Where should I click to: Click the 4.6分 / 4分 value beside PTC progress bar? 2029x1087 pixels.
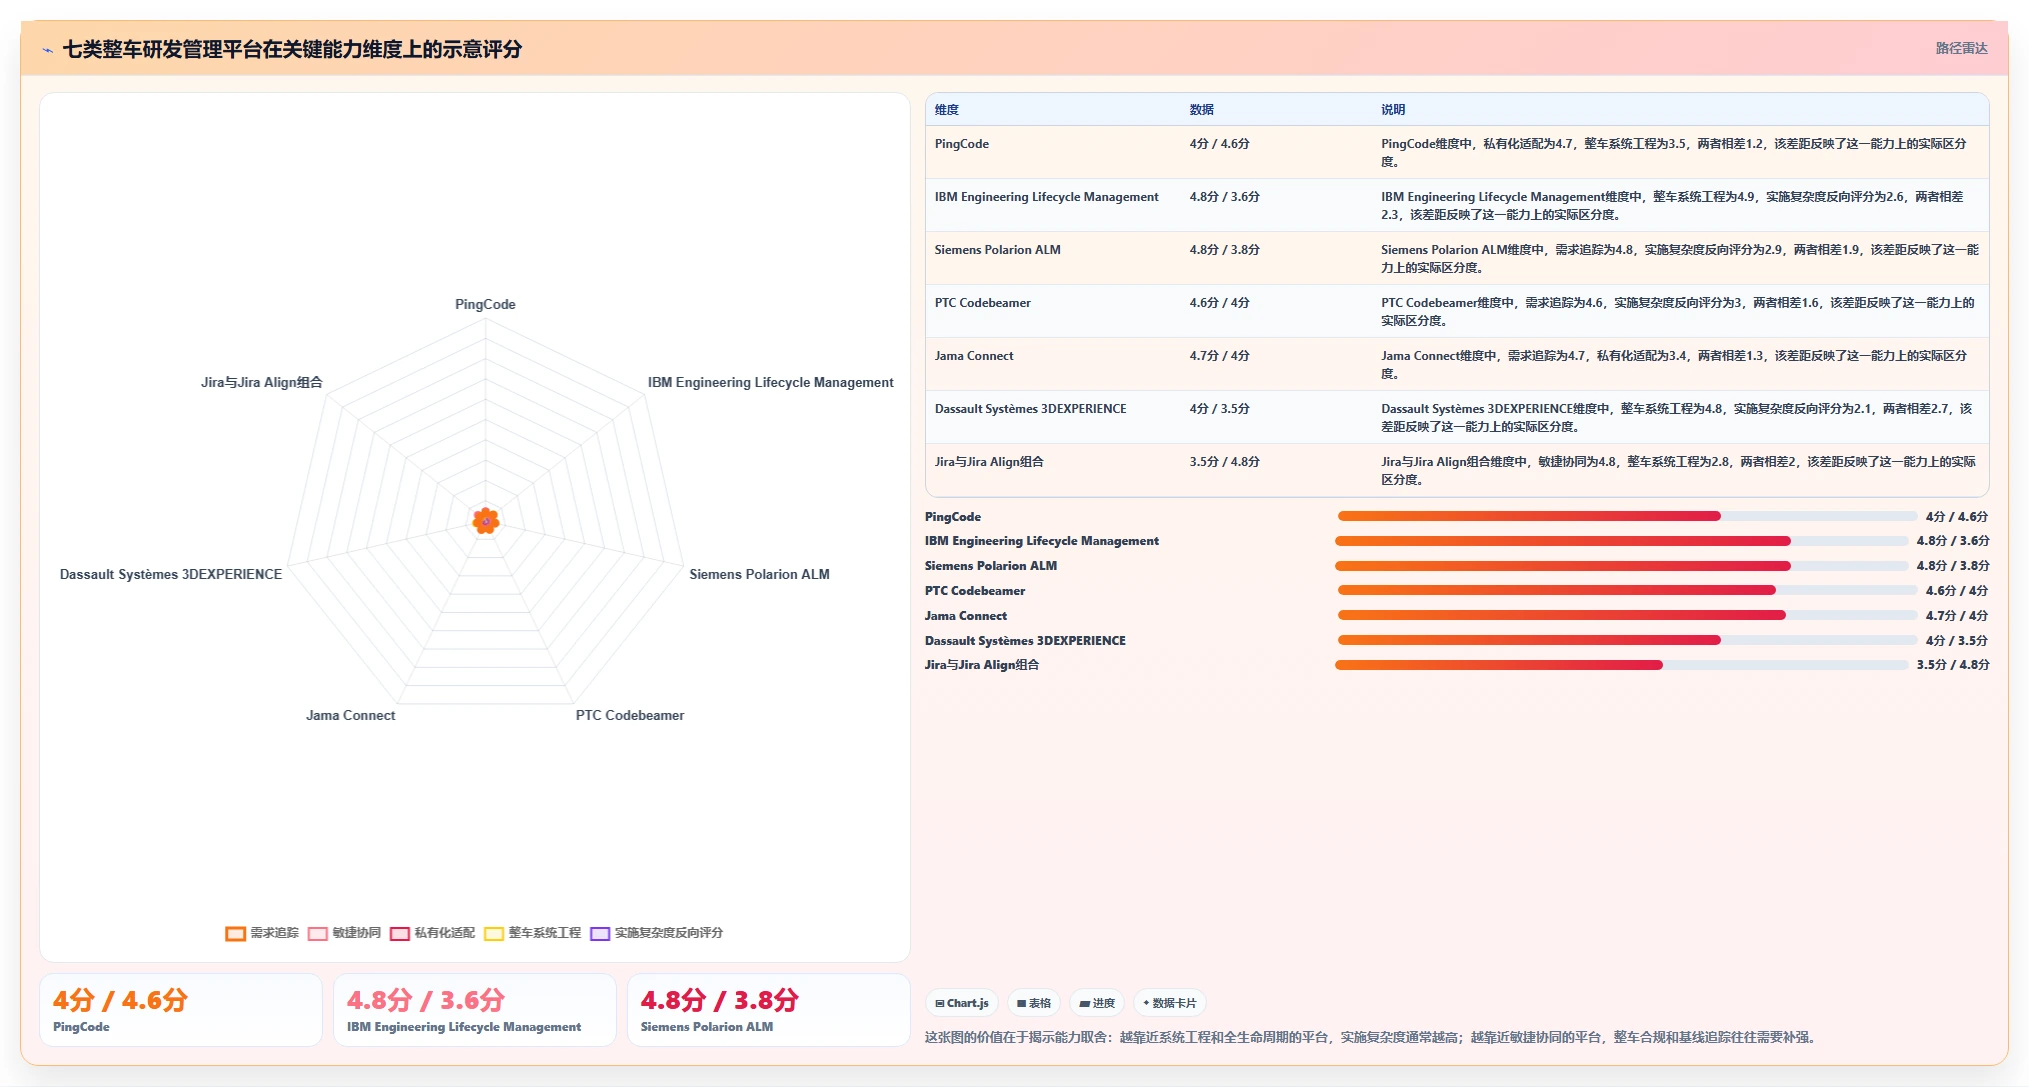[1956, 591]
